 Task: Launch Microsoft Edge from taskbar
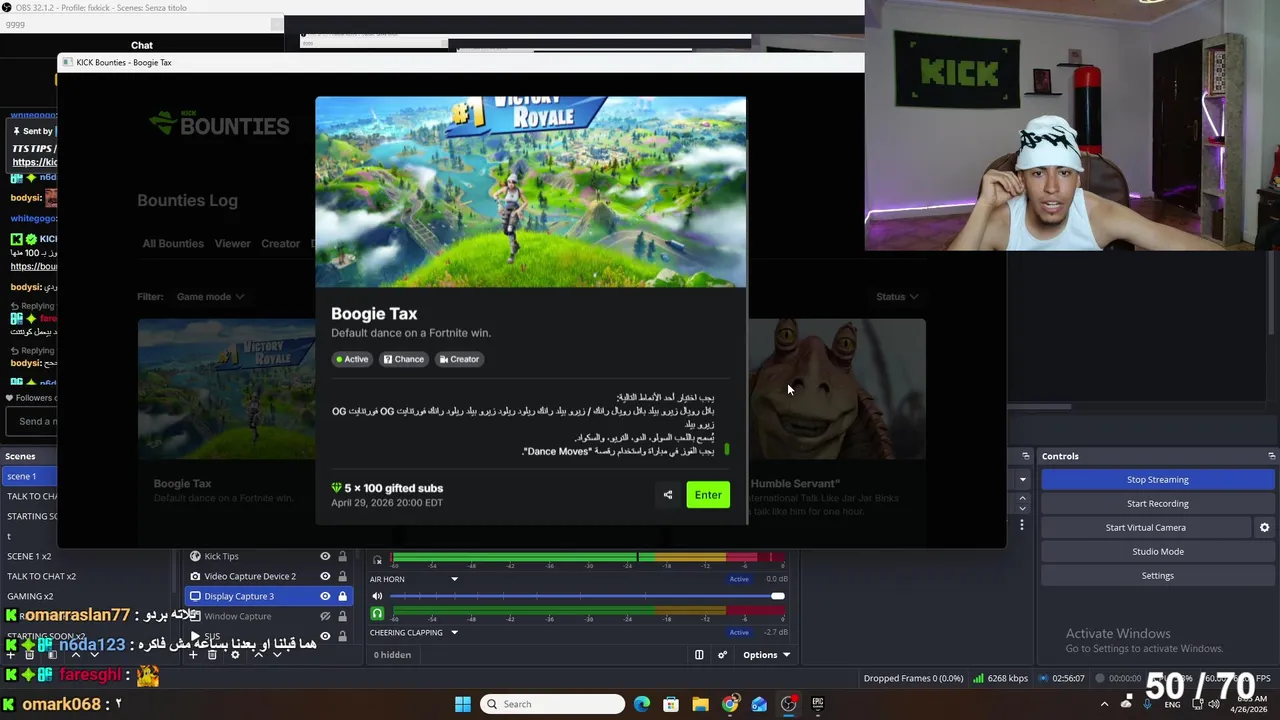click(642, 704)
